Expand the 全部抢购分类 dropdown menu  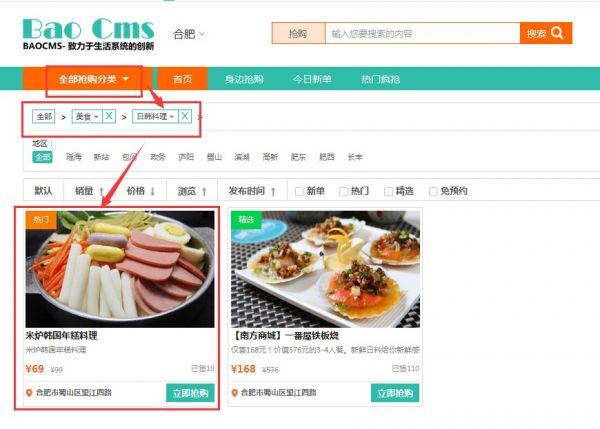(94, 79)
